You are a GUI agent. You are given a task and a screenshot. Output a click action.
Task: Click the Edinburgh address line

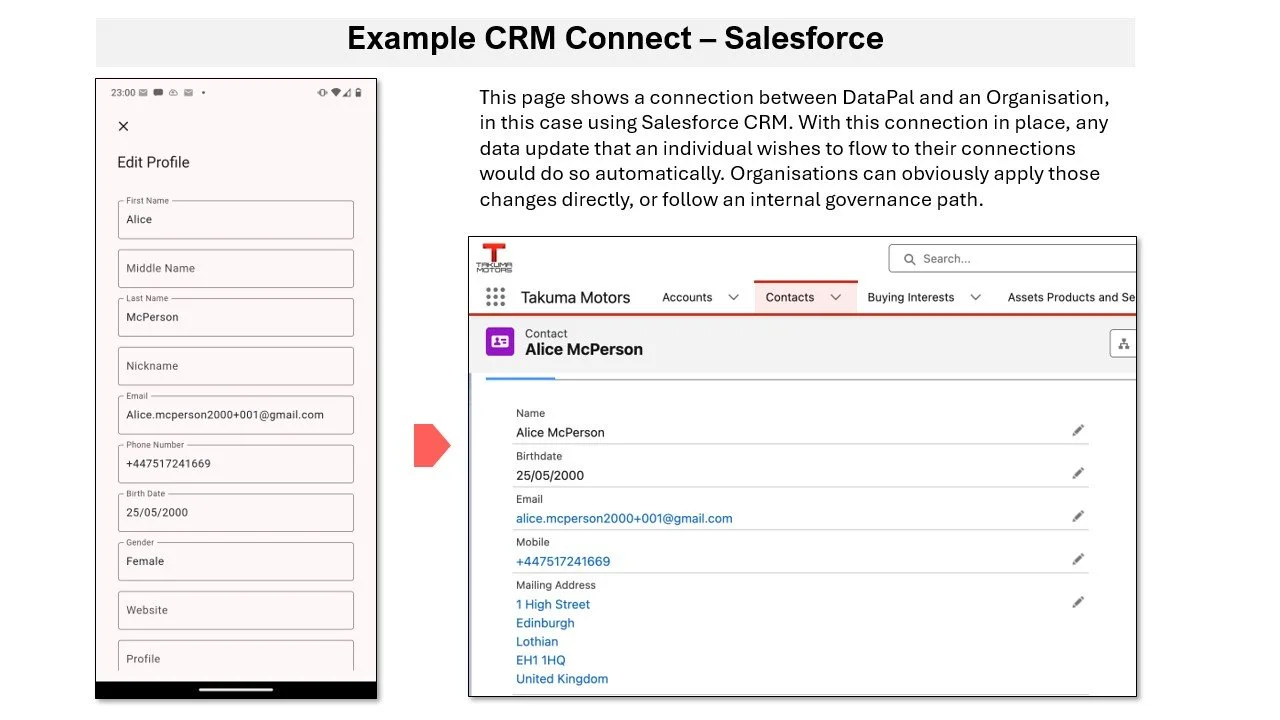coord(545,623)
